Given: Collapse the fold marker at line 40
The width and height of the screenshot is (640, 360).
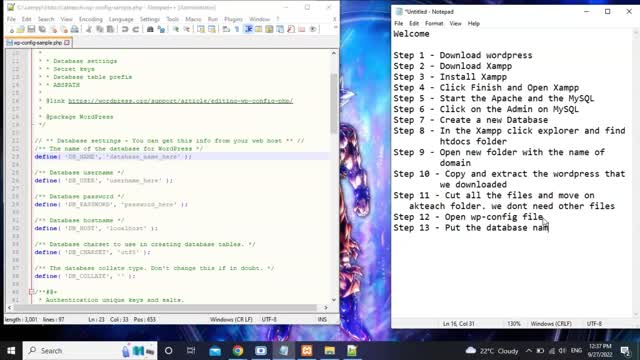Looking at the screenshot, I should (31, 292).
